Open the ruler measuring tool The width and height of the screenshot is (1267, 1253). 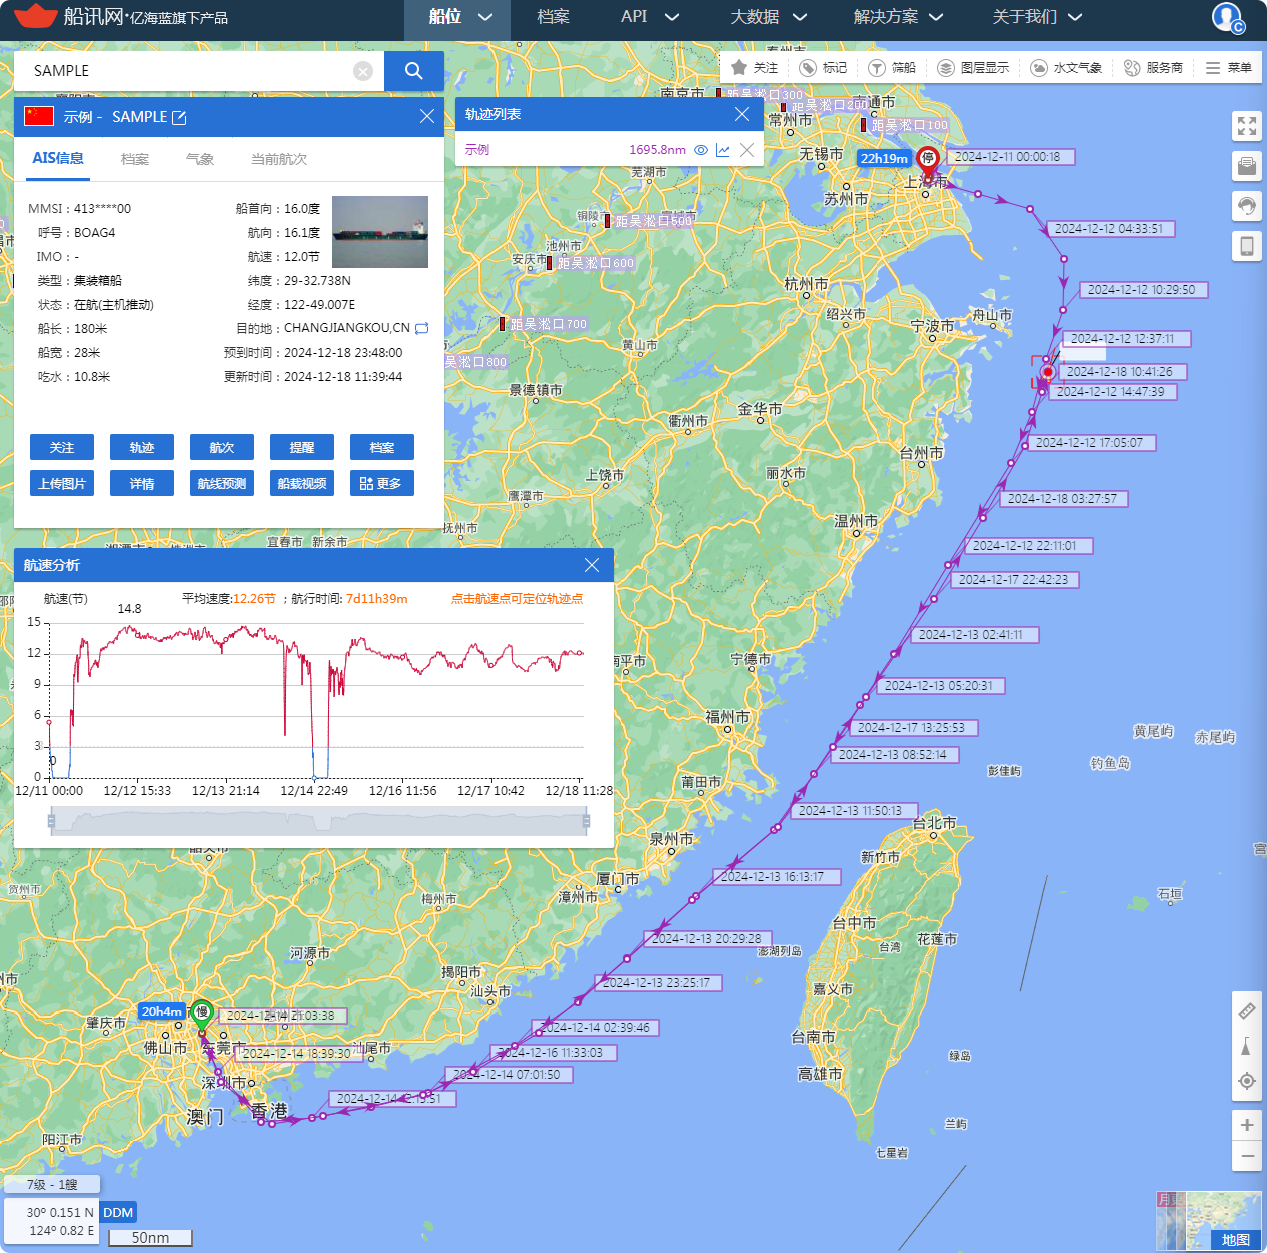point(1247,1011)
